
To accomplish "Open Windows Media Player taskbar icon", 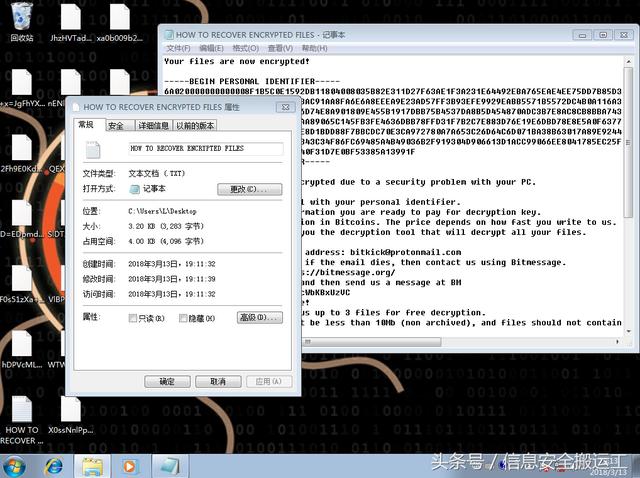I will click(130, 467).
